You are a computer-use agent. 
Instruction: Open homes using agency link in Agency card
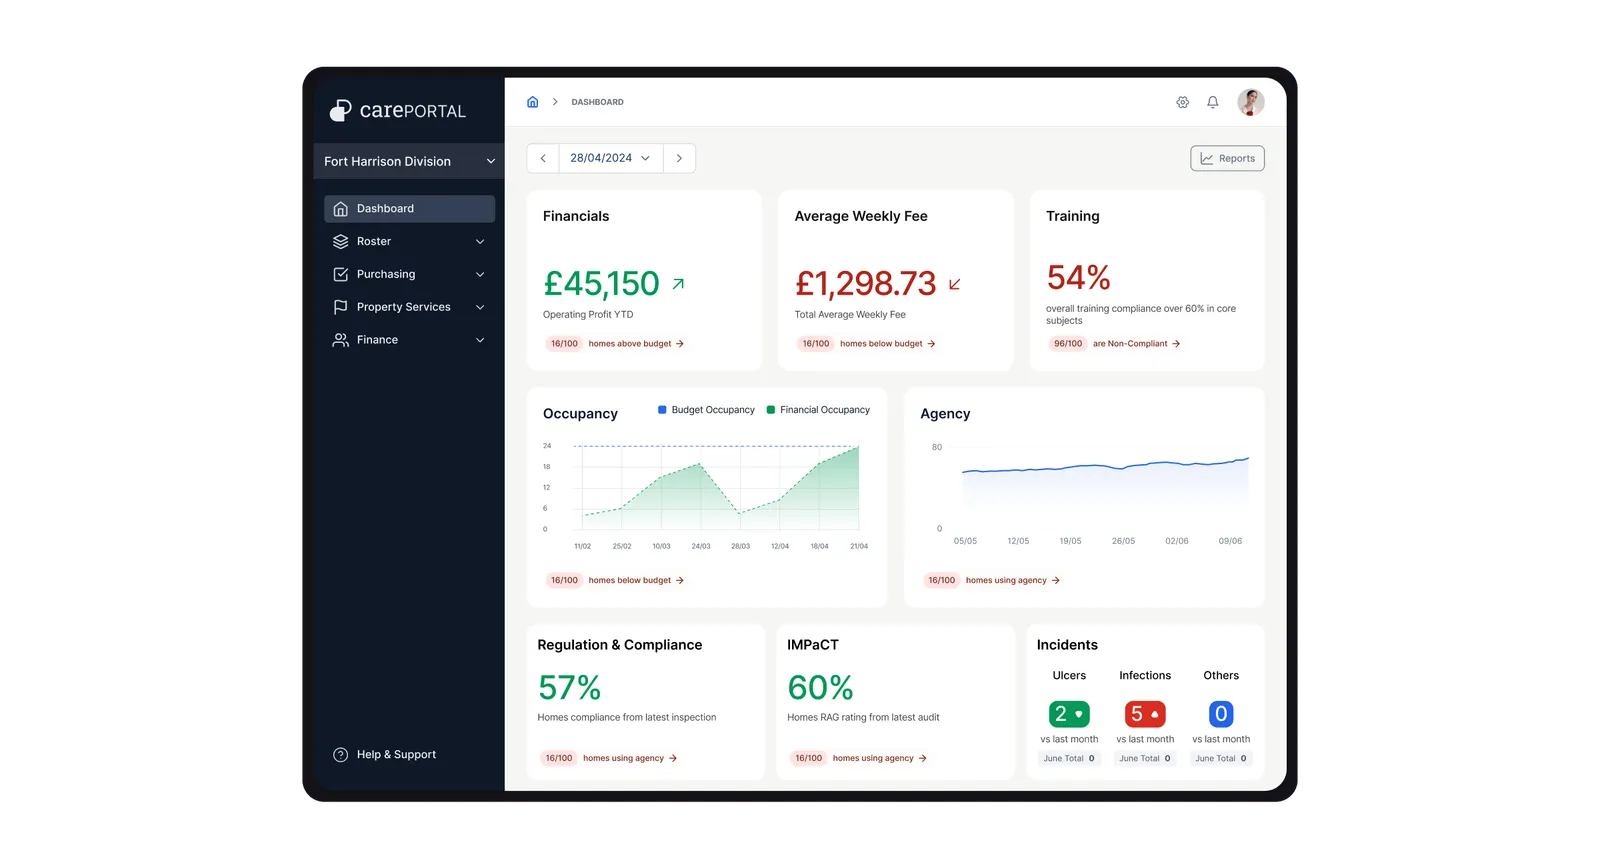tap(1013, 580)
